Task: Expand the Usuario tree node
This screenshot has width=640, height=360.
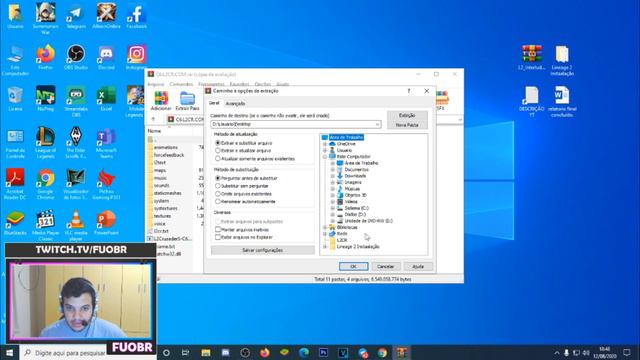Action: pos(325,150)
